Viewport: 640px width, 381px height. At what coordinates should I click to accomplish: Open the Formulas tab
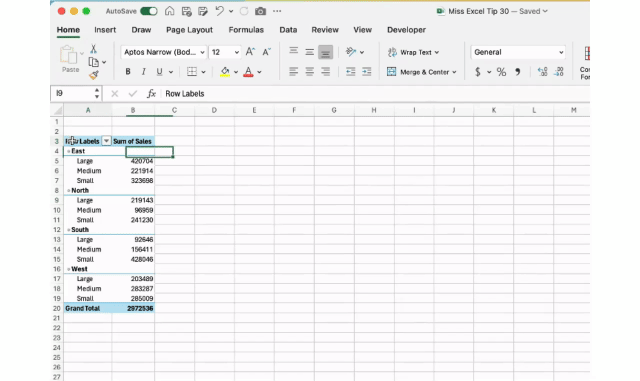coord(246,30)
